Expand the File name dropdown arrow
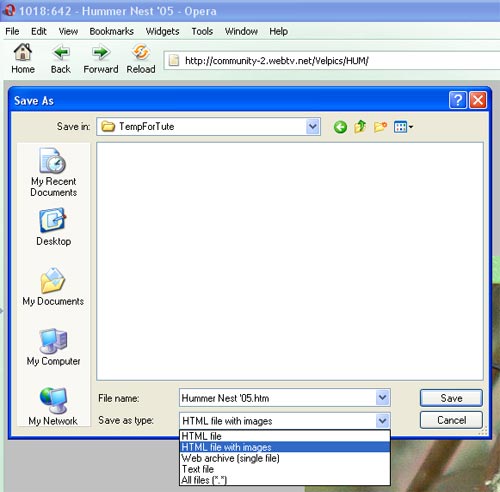 [383, 397]
